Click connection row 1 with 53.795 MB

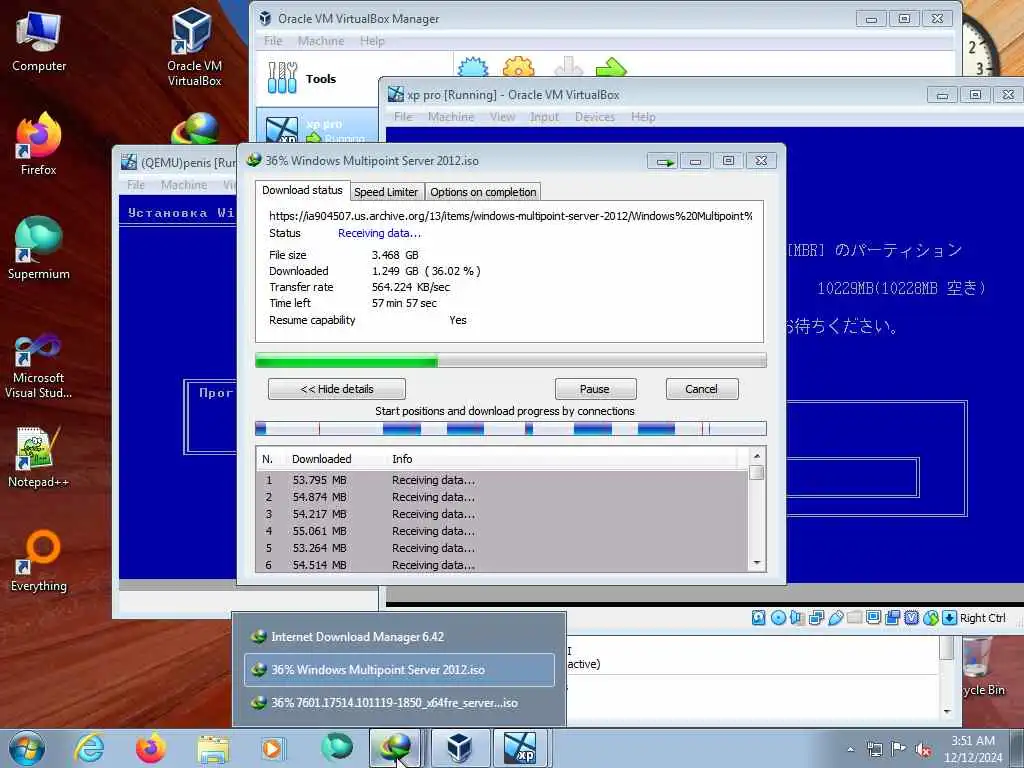[502, 480]
